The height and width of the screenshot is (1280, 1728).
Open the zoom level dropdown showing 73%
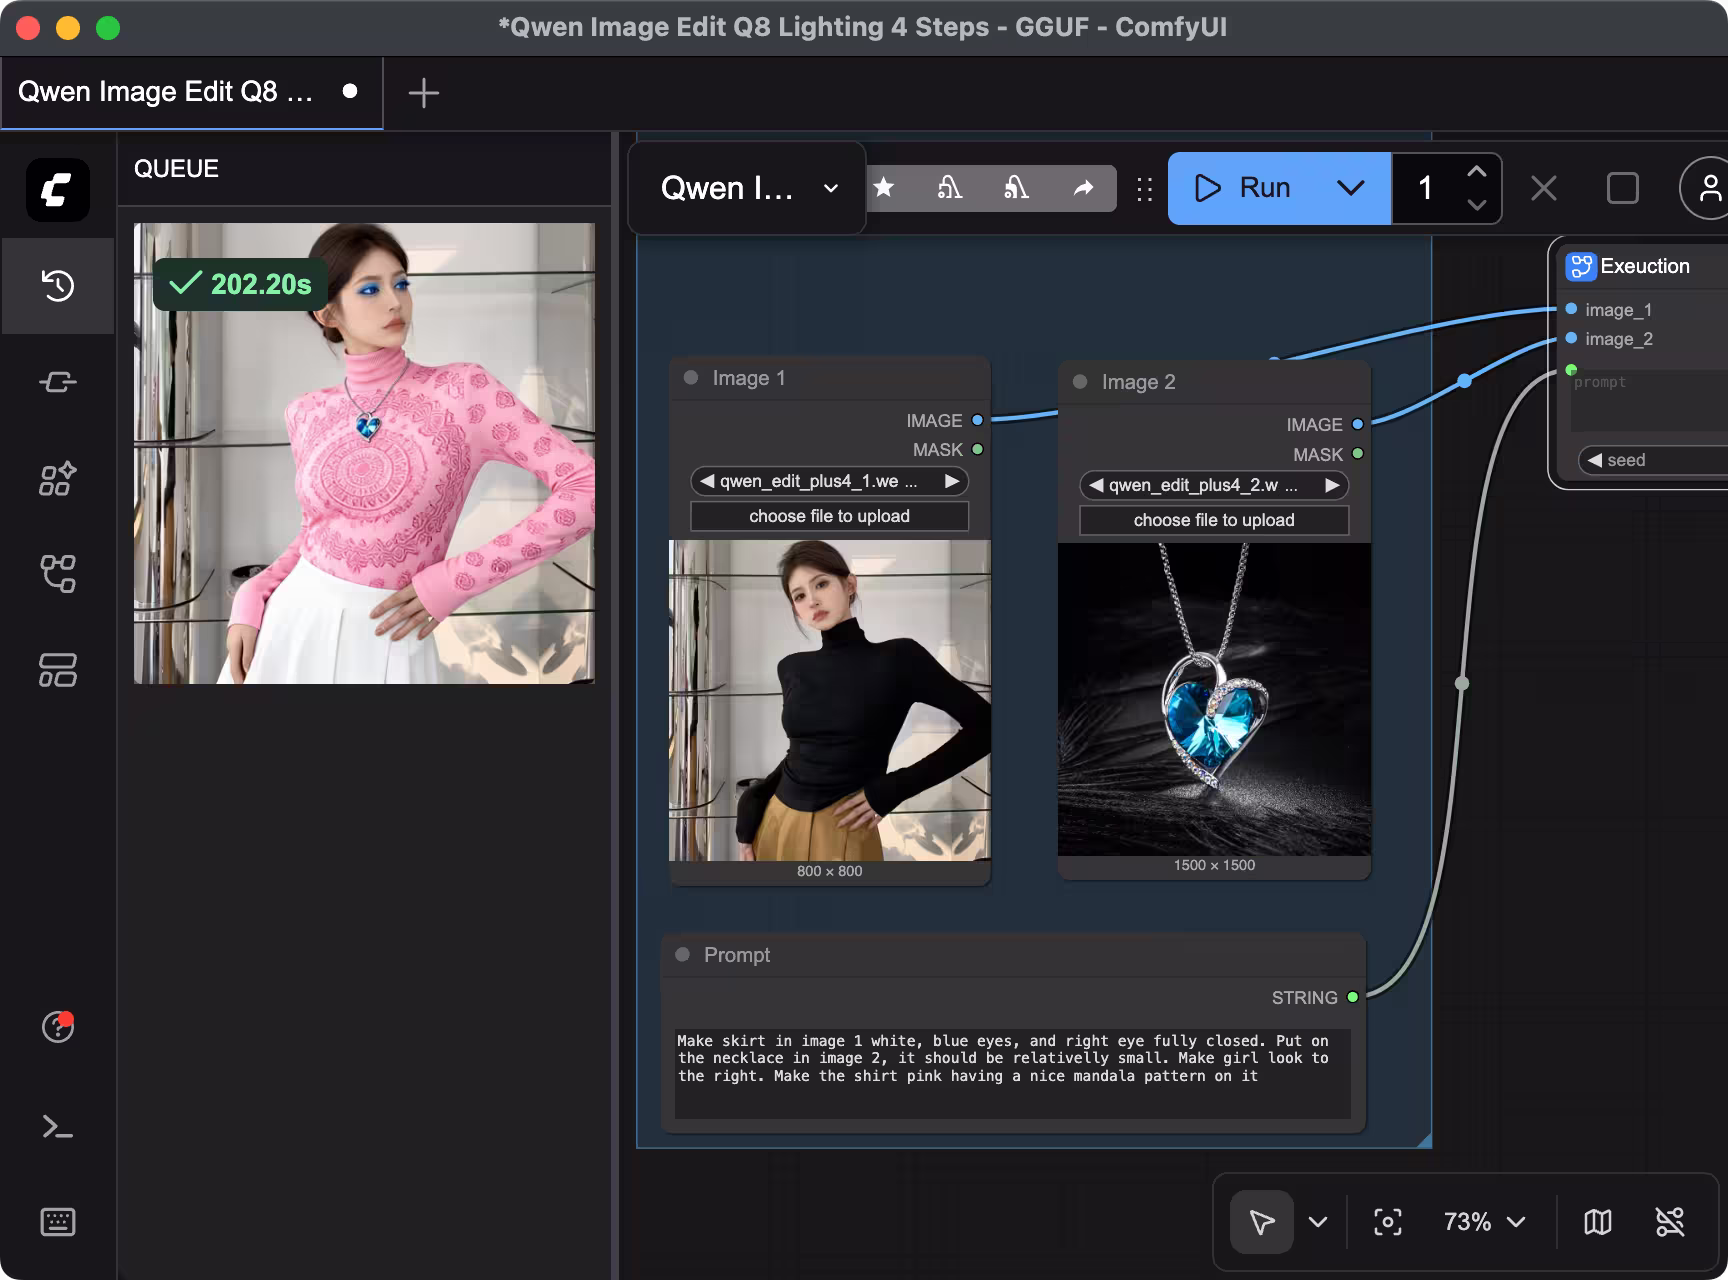(x=1483, y=1221)
